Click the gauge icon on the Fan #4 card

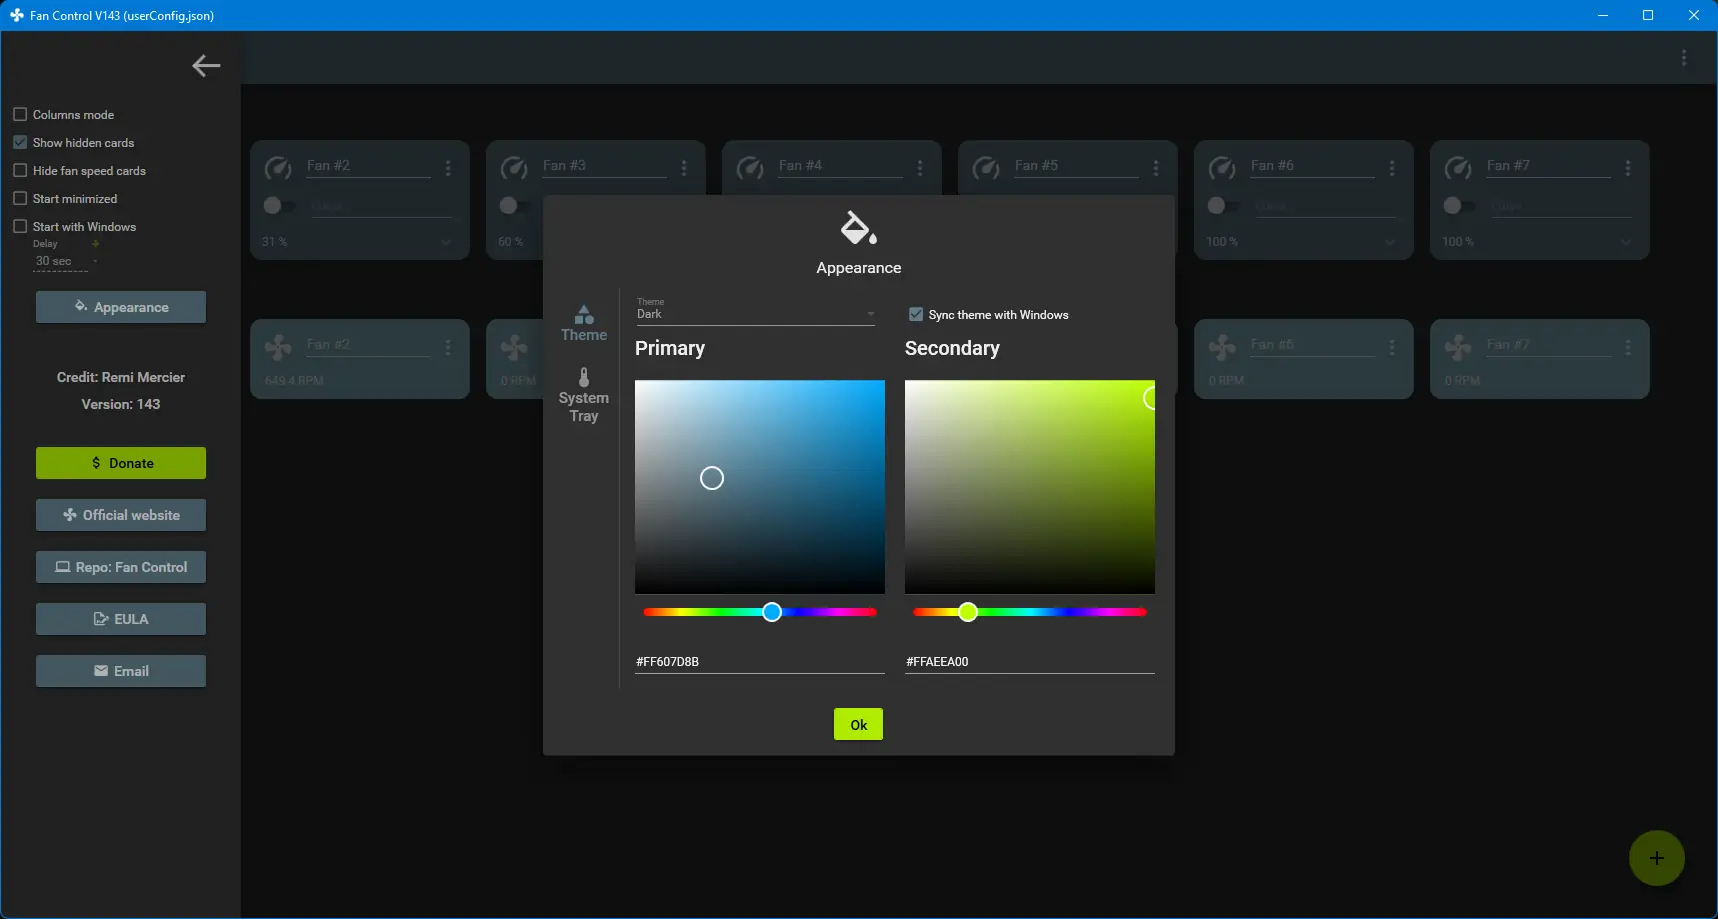pyautogui.click(x=750, y=168)
